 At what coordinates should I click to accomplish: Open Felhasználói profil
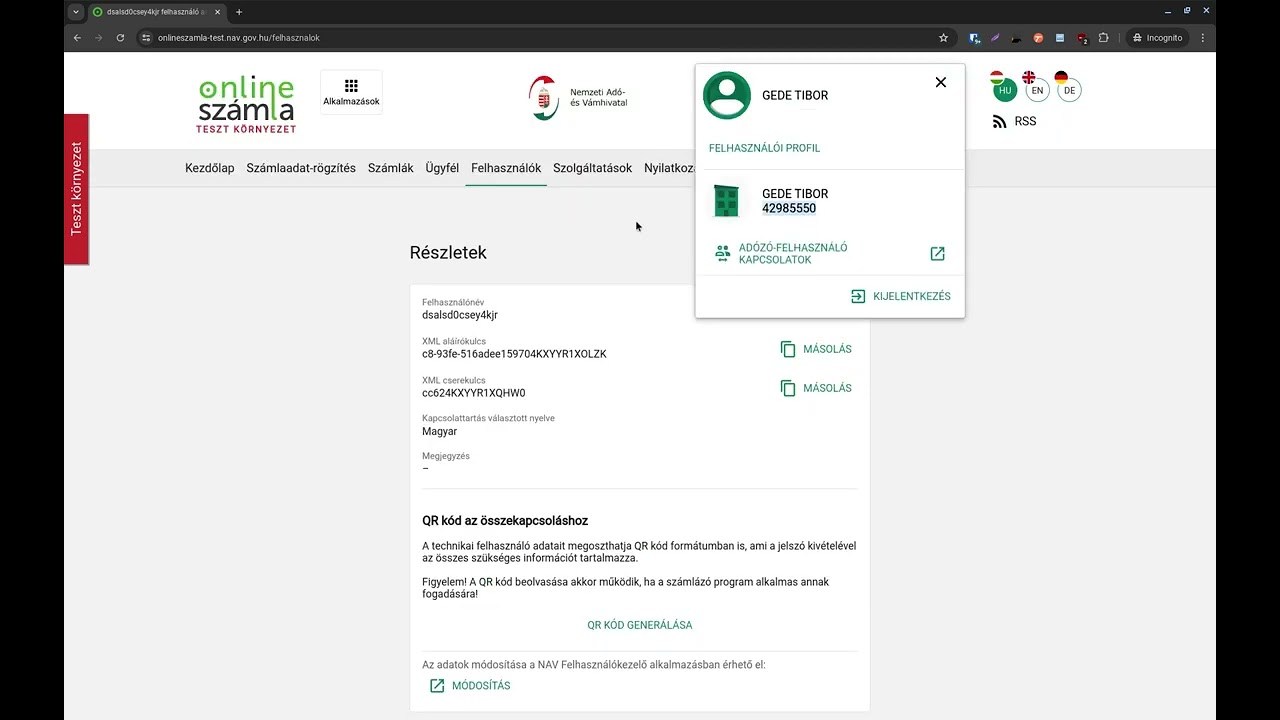click(x=764, y=148)
